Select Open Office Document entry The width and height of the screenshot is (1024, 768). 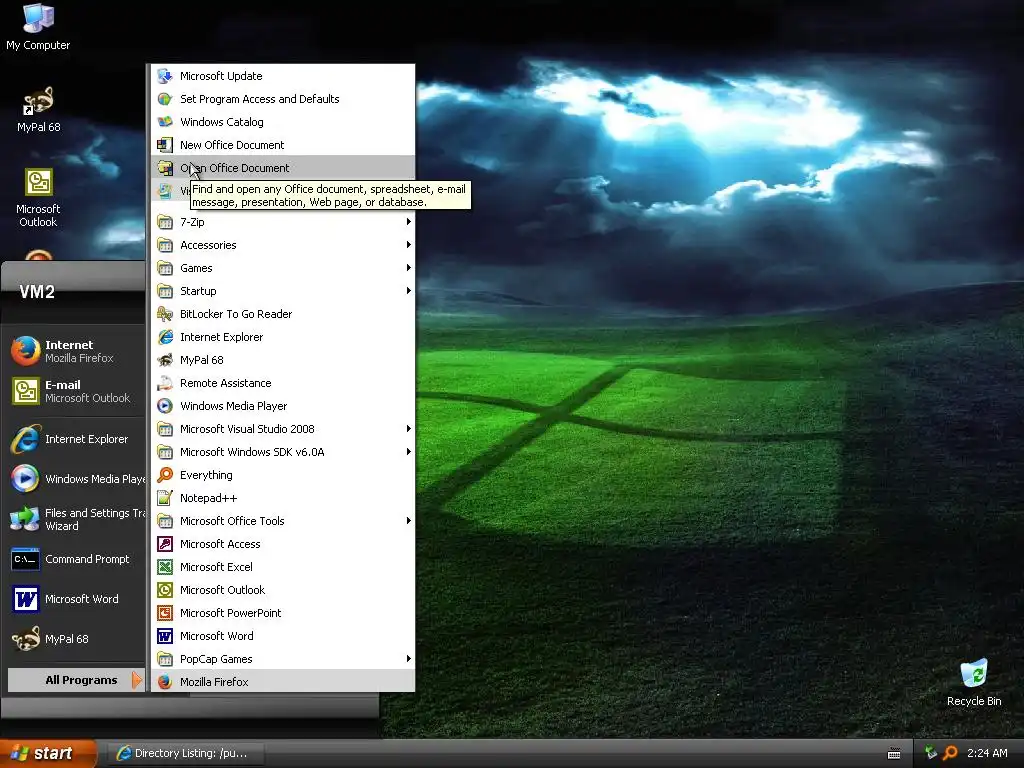(x=283, y=168)
